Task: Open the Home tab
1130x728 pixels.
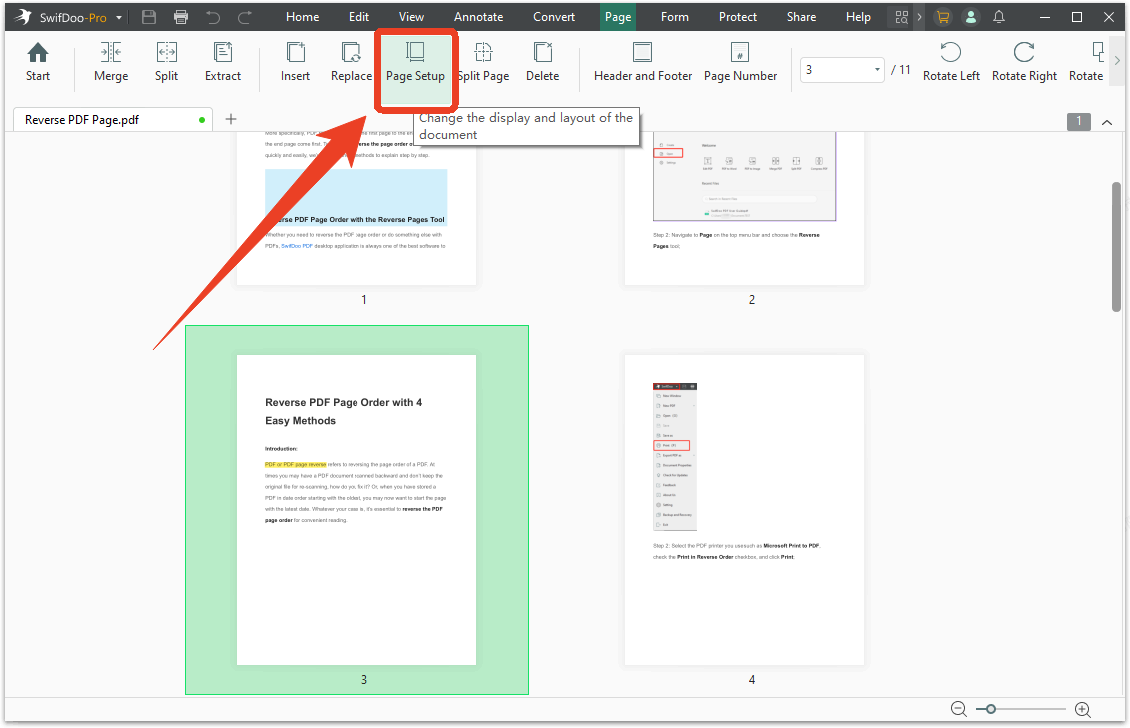Action: tap(302, 17)
